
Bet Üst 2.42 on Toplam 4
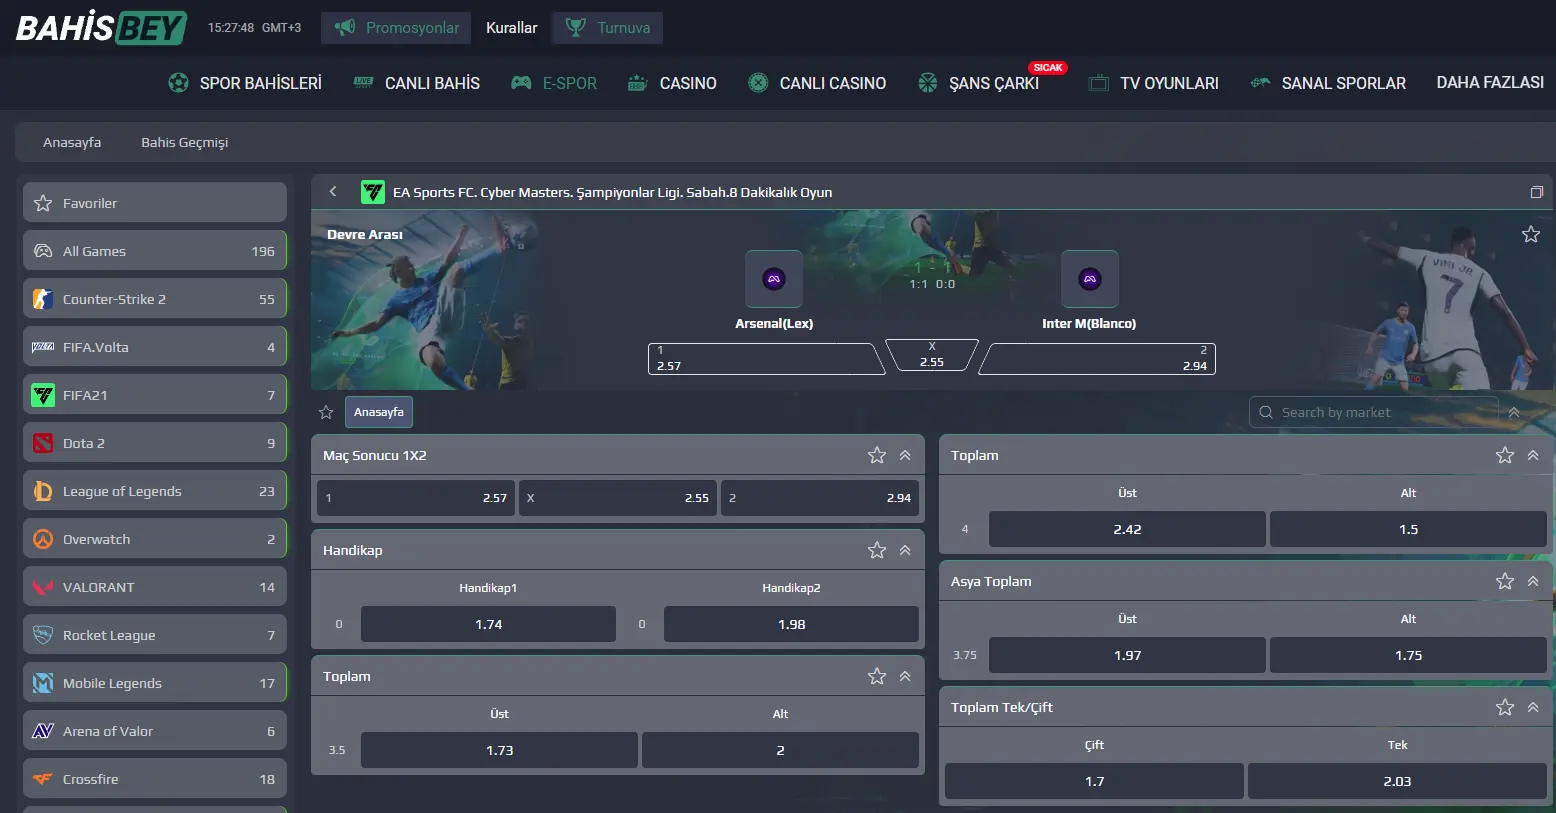pos(1127,529)
